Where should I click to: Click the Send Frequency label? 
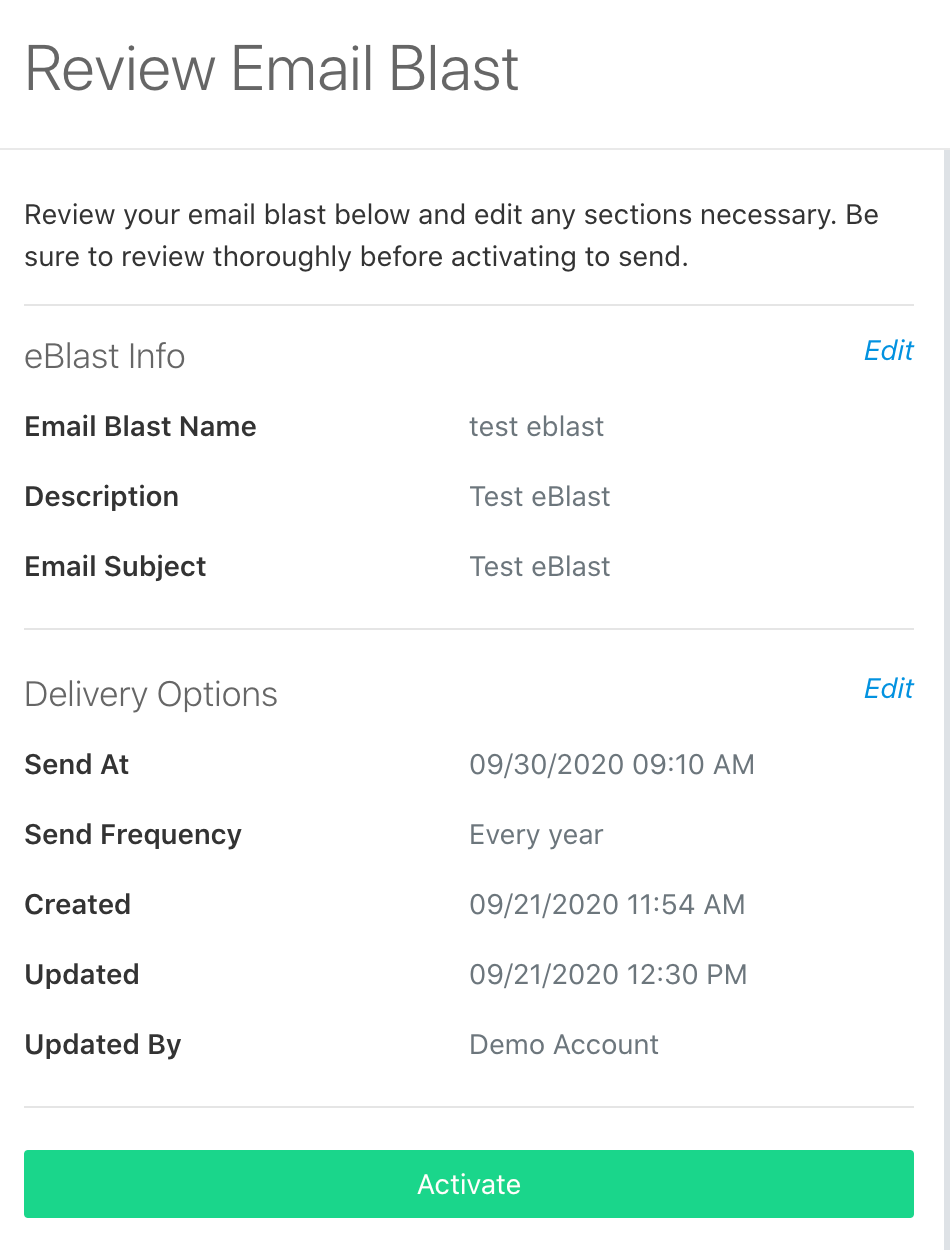[x=133, y=834]
